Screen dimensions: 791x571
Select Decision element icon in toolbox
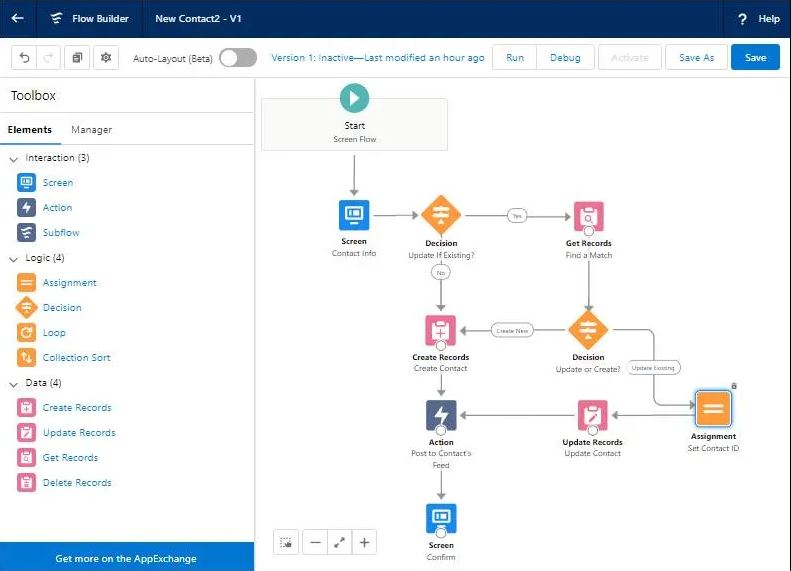click(x=26, y=307)
